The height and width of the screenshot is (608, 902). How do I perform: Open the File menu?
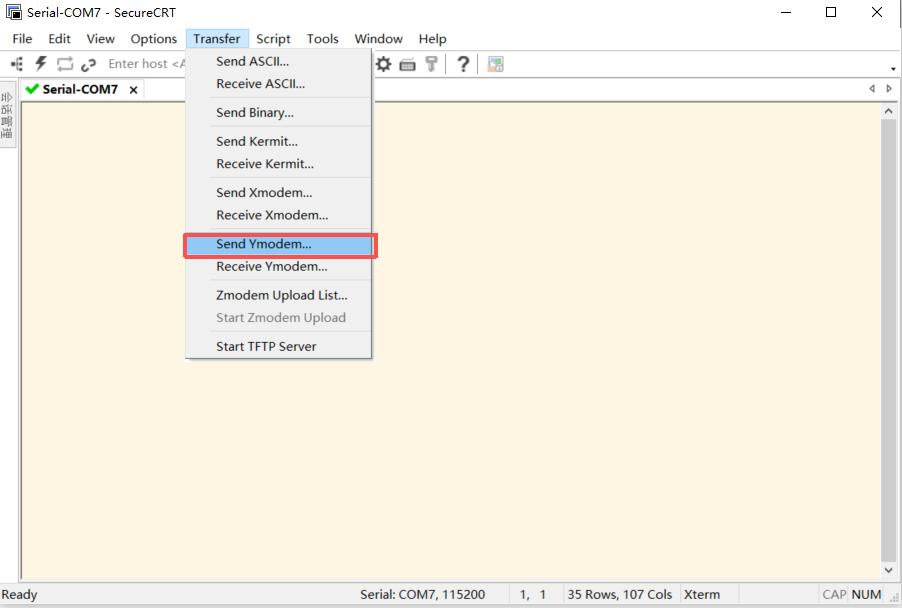pyautogui.click(x=22, y=39)
